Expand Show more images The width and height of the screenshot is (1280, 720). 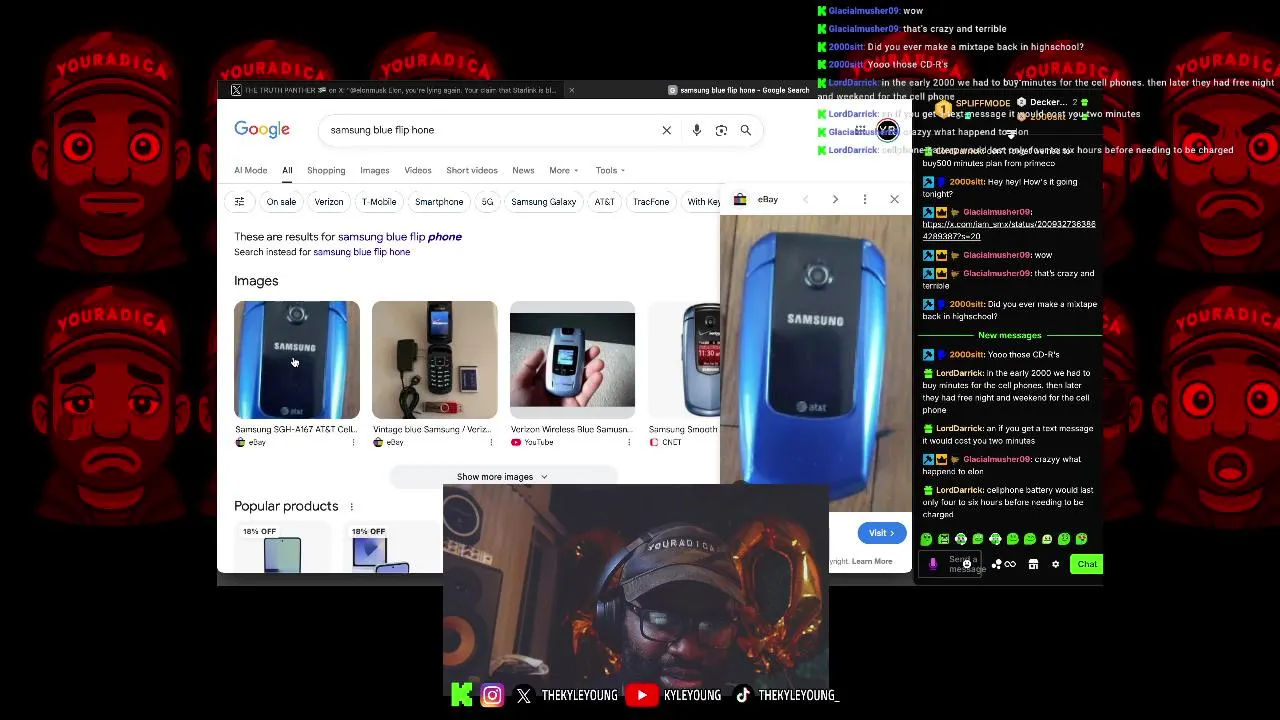click(x=503, y=477)
